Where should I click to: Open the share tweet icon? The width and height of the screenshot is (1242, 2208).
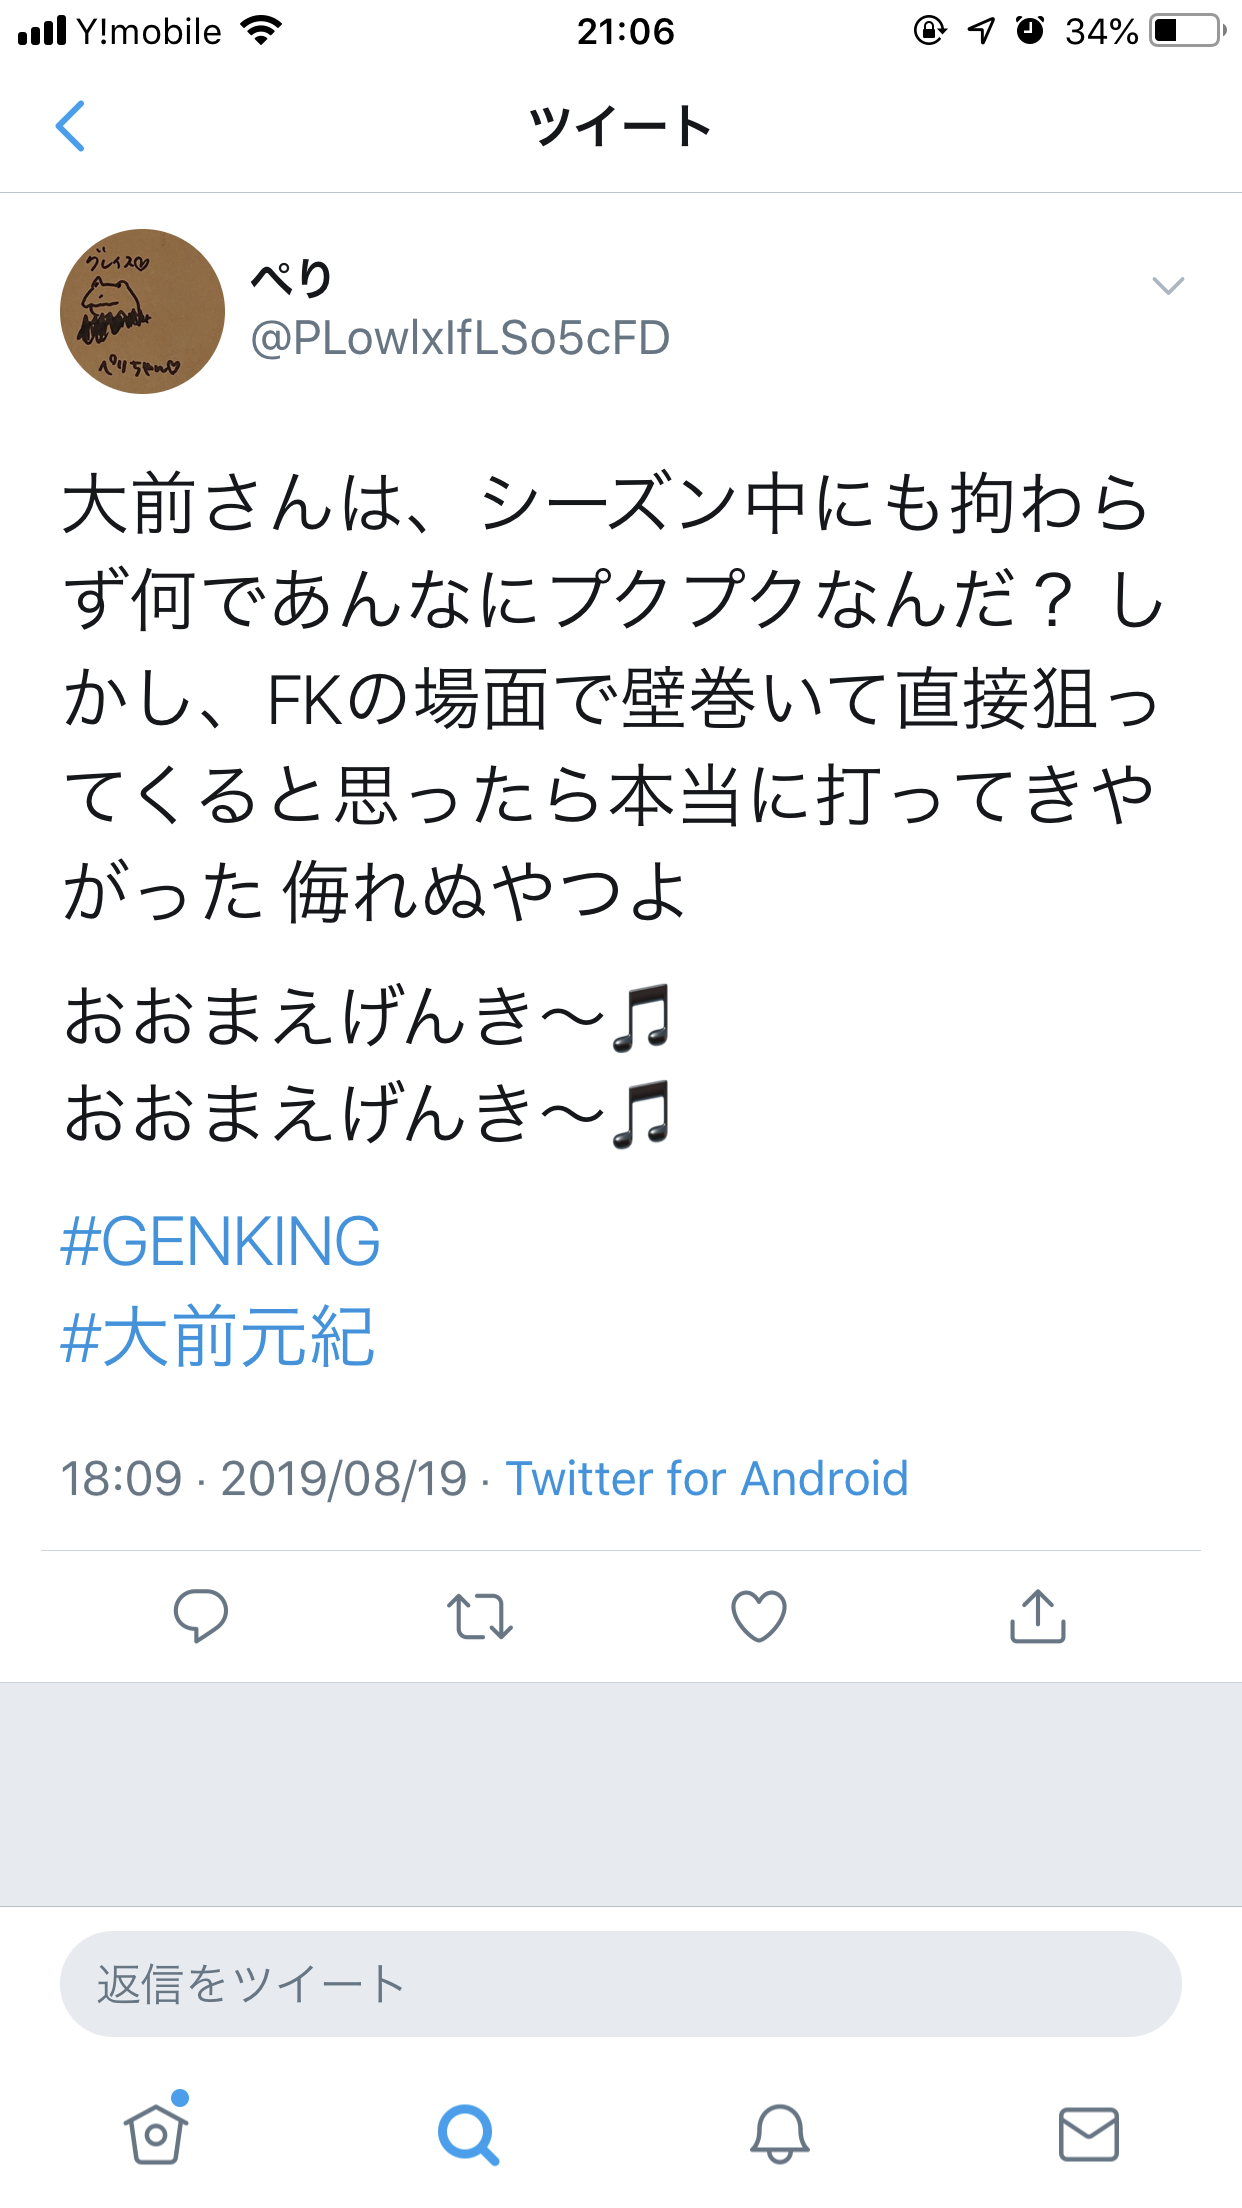point(1038,1616)
